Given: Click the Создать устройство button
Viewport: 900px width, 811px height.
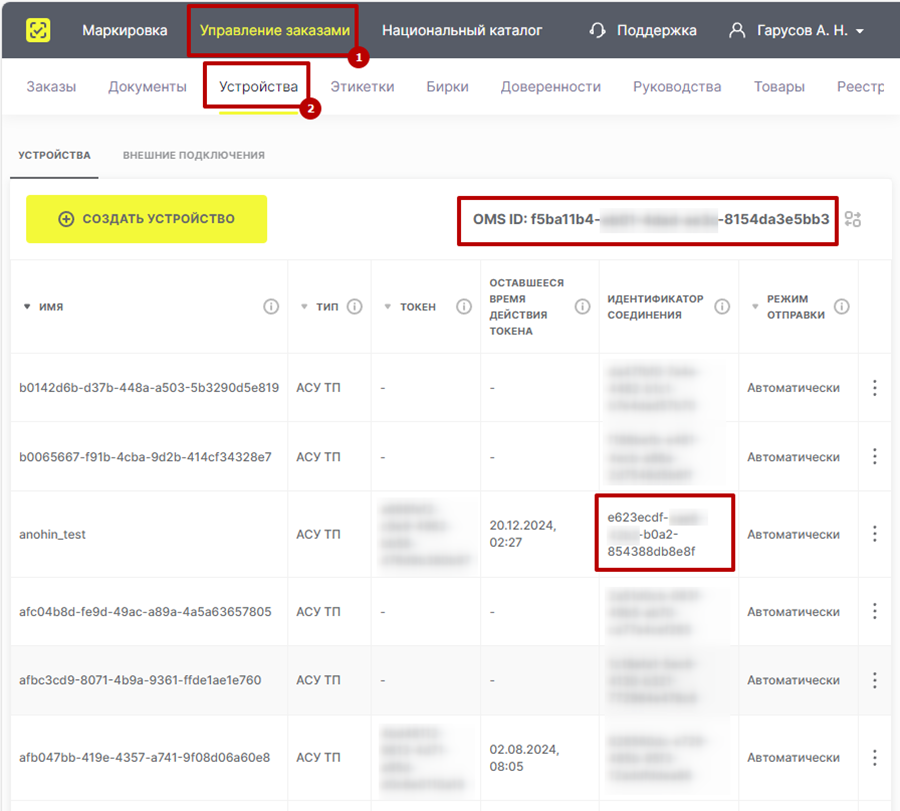Looking at the screenshot, I should click(x=146, y=219).
